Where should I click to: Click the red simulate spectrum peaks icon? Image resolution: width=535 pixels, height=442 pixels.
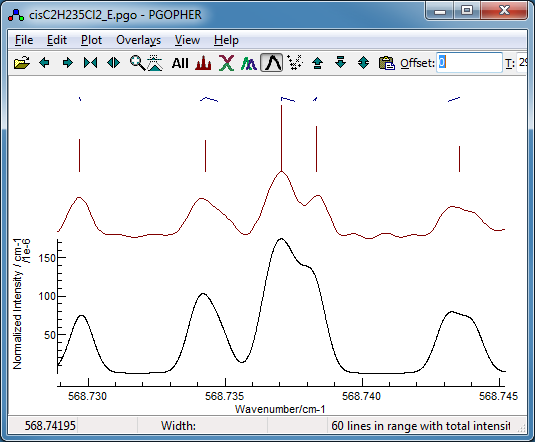point(203,63)
